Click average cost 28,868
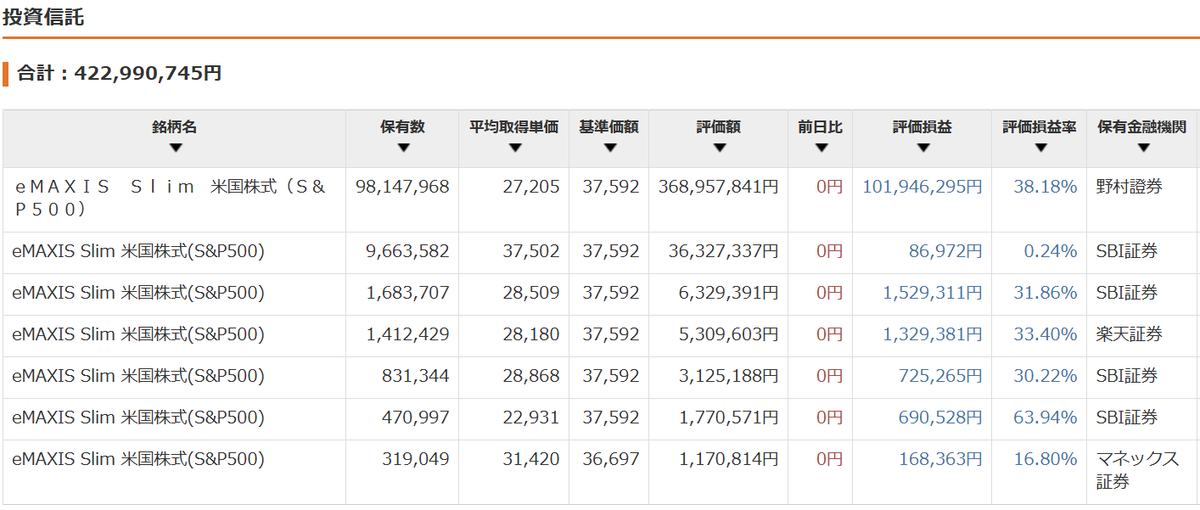 531,376
